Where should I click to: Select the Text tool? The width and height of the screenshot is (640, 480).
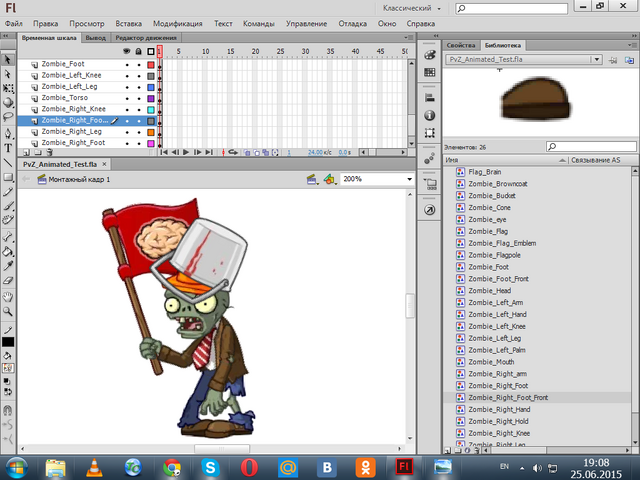coord(8,148)
